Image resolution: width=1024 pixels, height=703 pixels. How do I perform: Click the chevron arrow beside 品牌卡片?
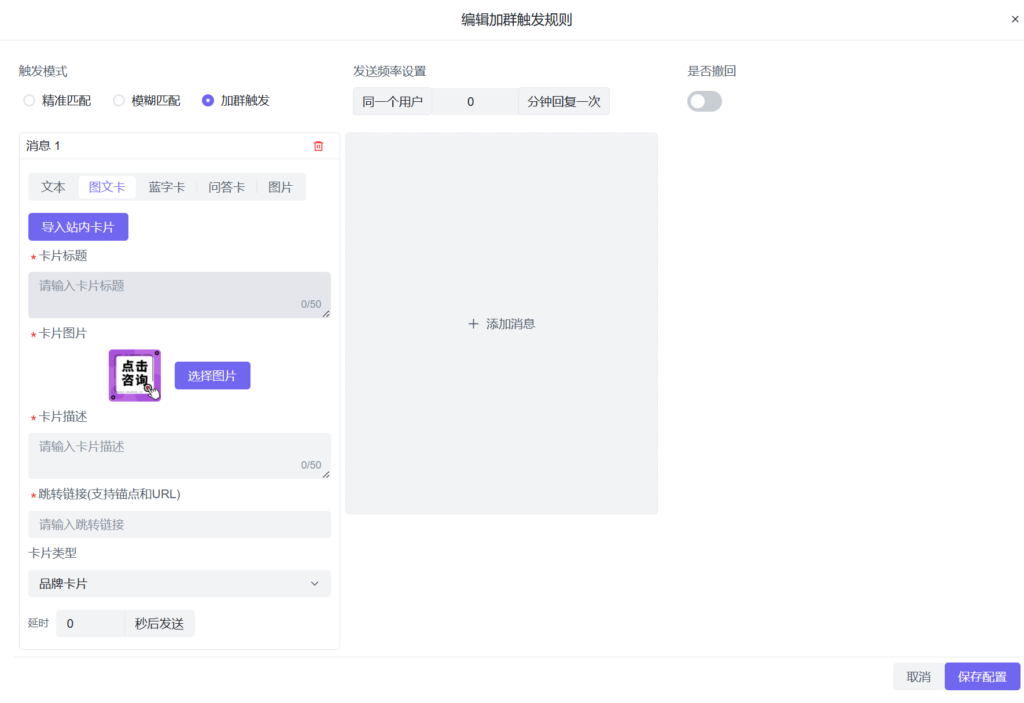(x=314, y=584)
